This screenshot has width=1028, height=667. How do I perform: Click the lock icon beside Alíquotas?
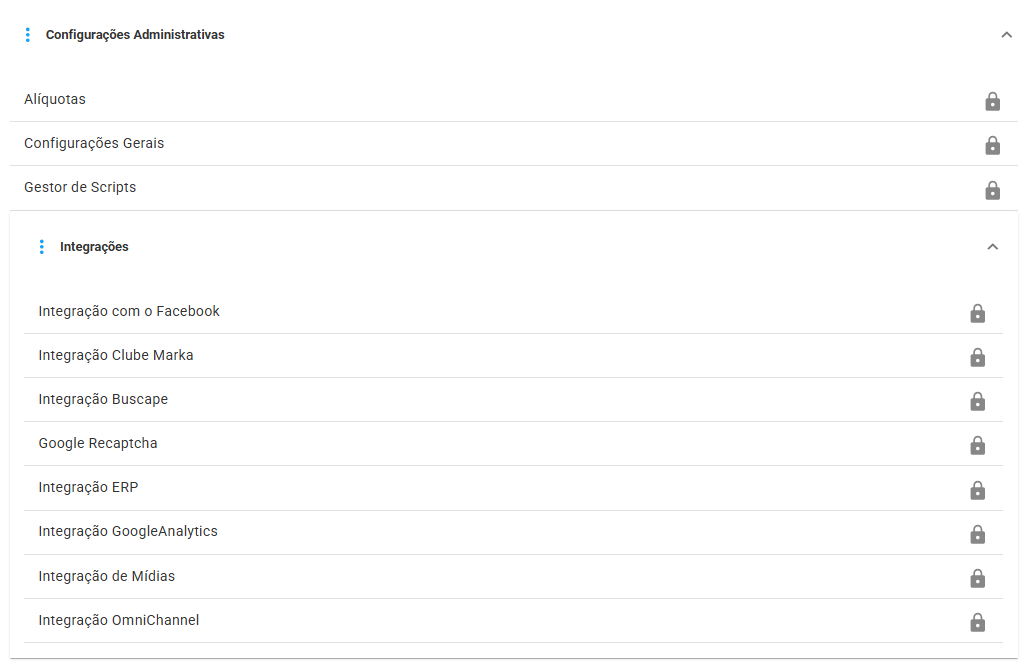(992, 101)
